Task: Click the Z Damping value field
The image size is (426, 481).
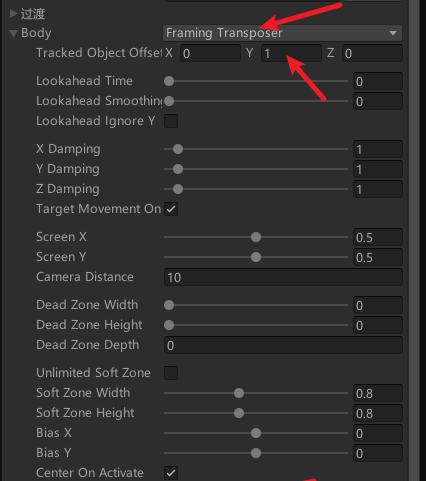Action: click(x=378, y=189)
